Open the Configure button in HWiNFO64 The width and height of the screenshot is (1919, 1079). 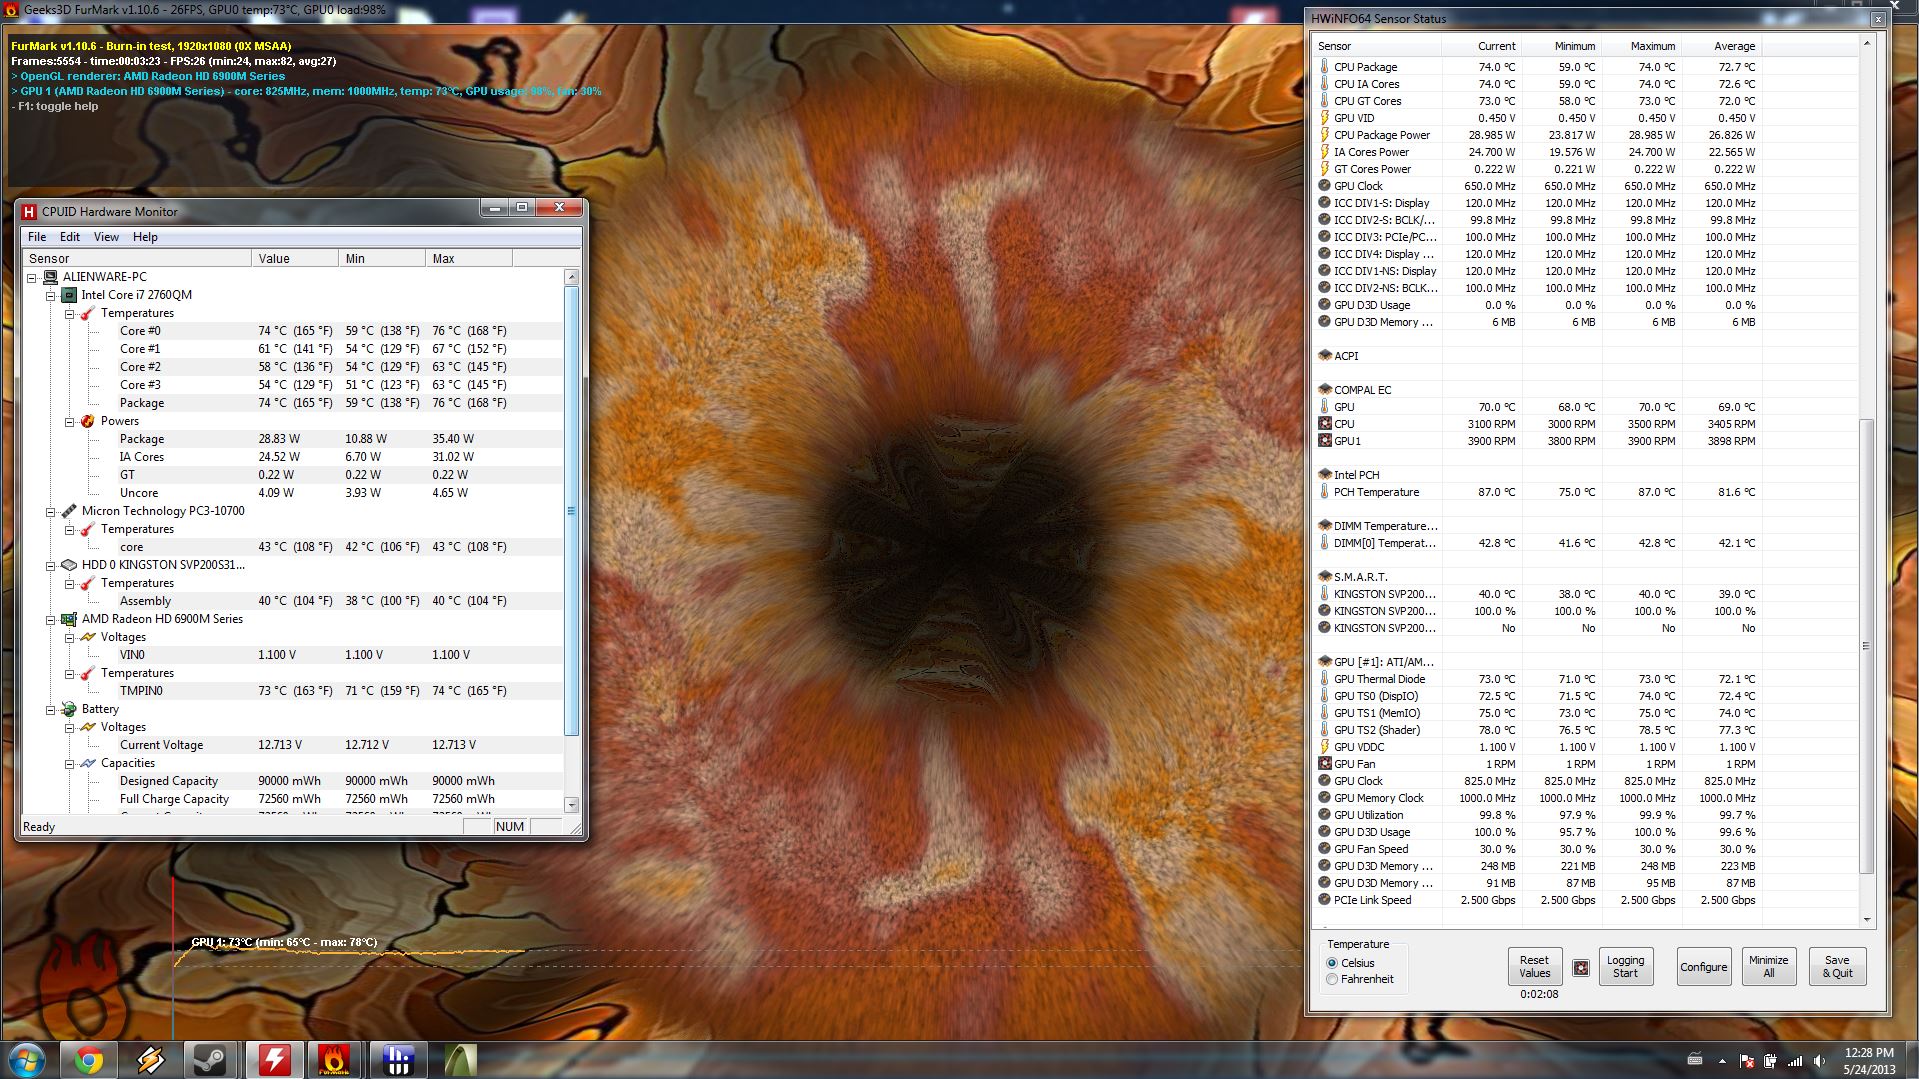[1703, 967]
